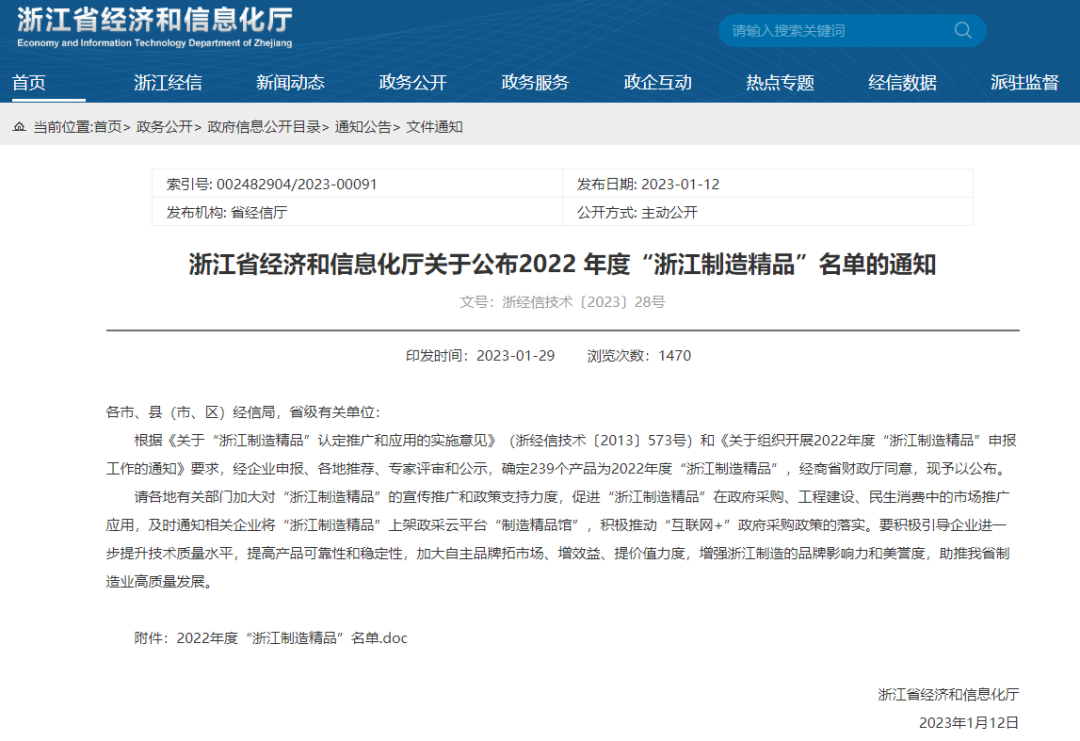
Task: Open the 派驻监督 section
Action: click(x=1024, y=83)
